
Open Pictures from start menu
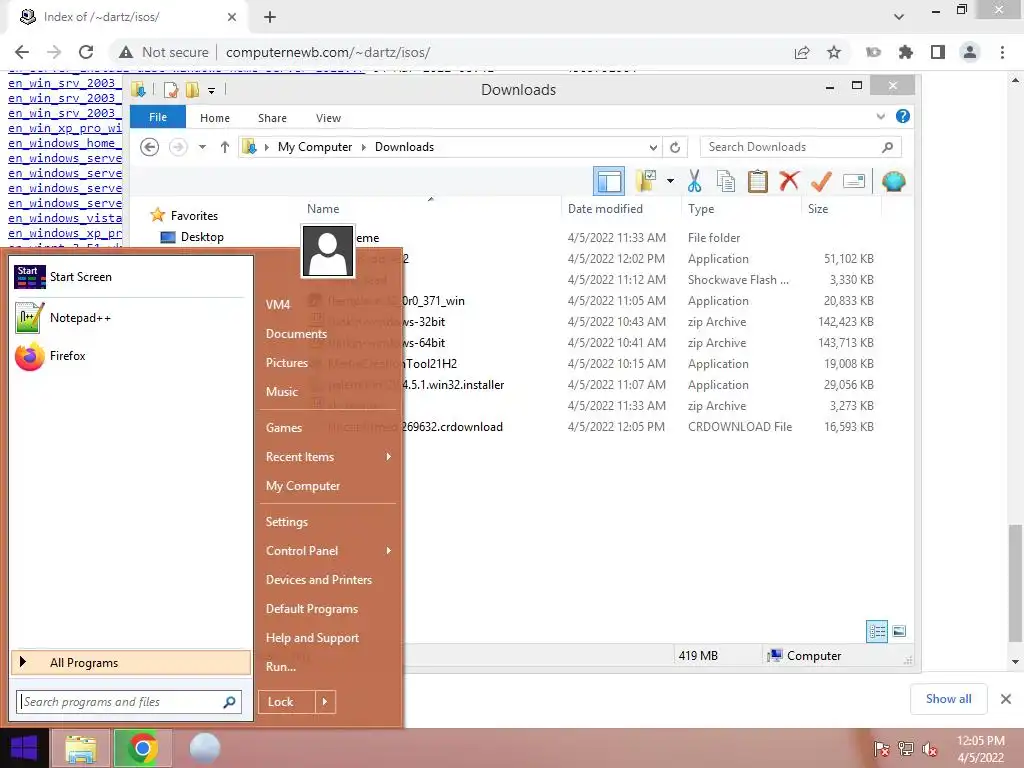pos(287,363)
